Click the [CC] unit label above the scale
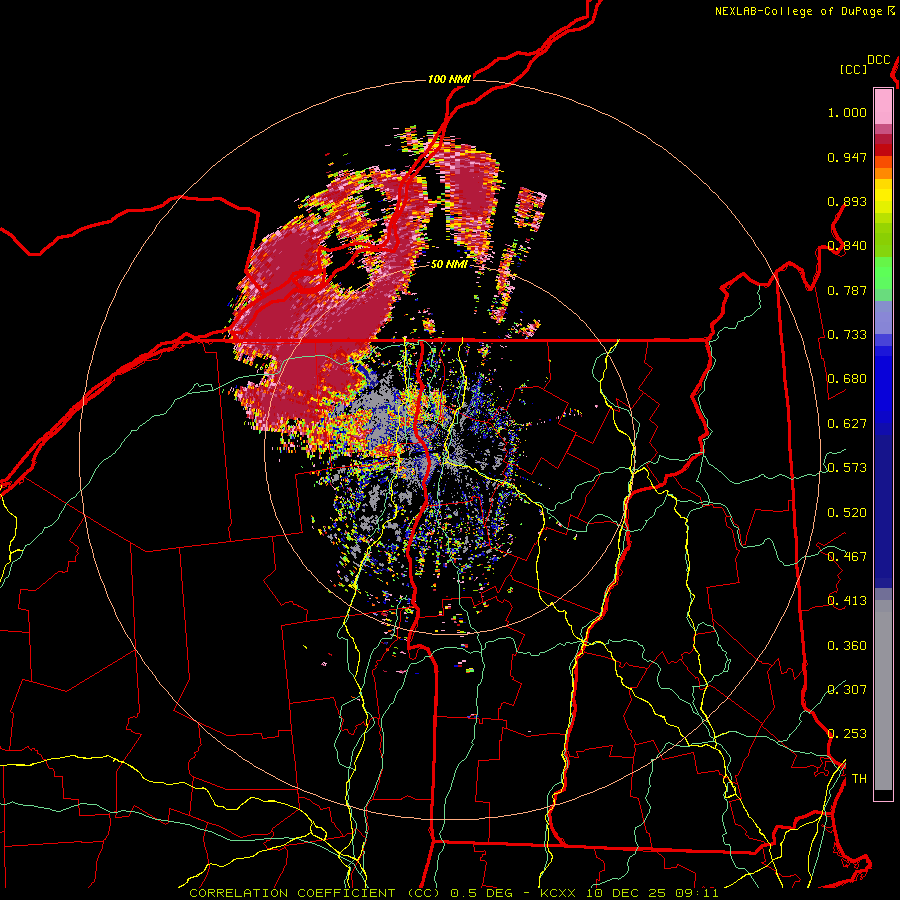 853,69
